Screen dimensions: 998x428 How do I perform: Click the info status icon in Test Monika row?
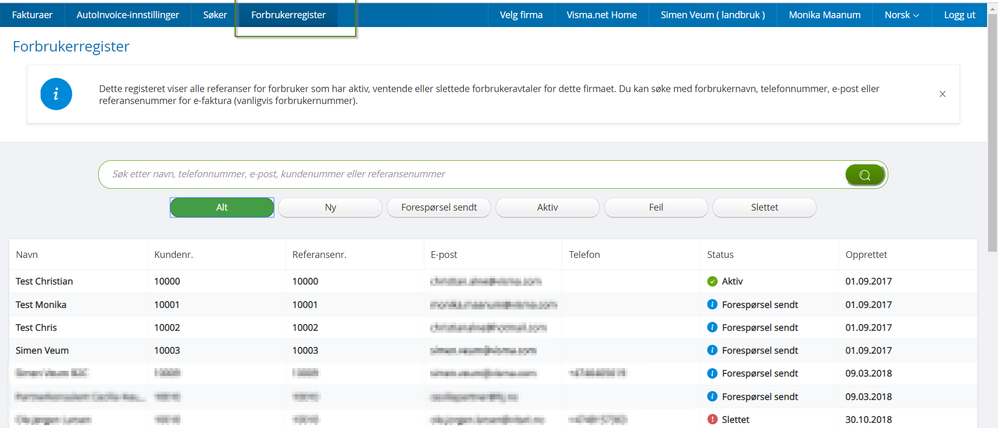pos(712,304)
